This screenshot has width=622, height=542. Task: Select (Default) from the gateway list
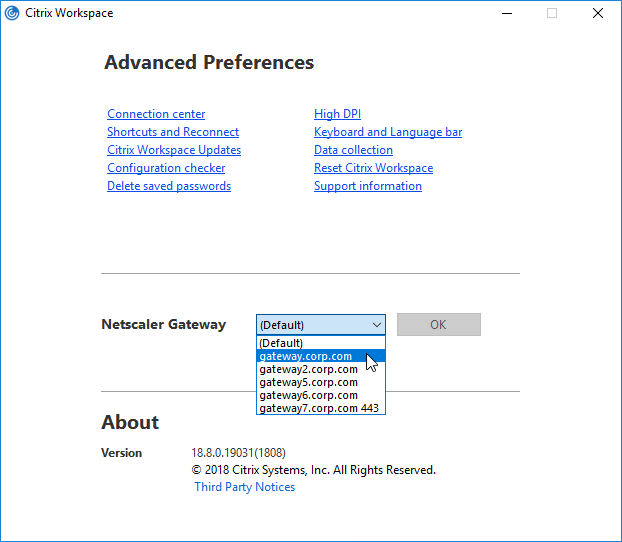321,343
